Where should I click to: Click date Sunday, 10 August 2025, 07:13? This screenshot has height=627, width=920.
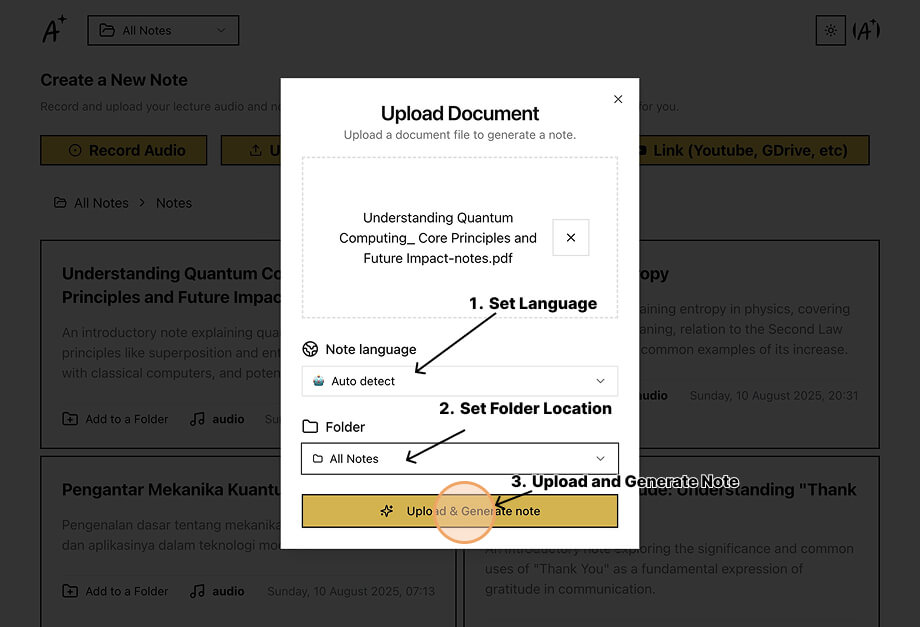(351, 591)
